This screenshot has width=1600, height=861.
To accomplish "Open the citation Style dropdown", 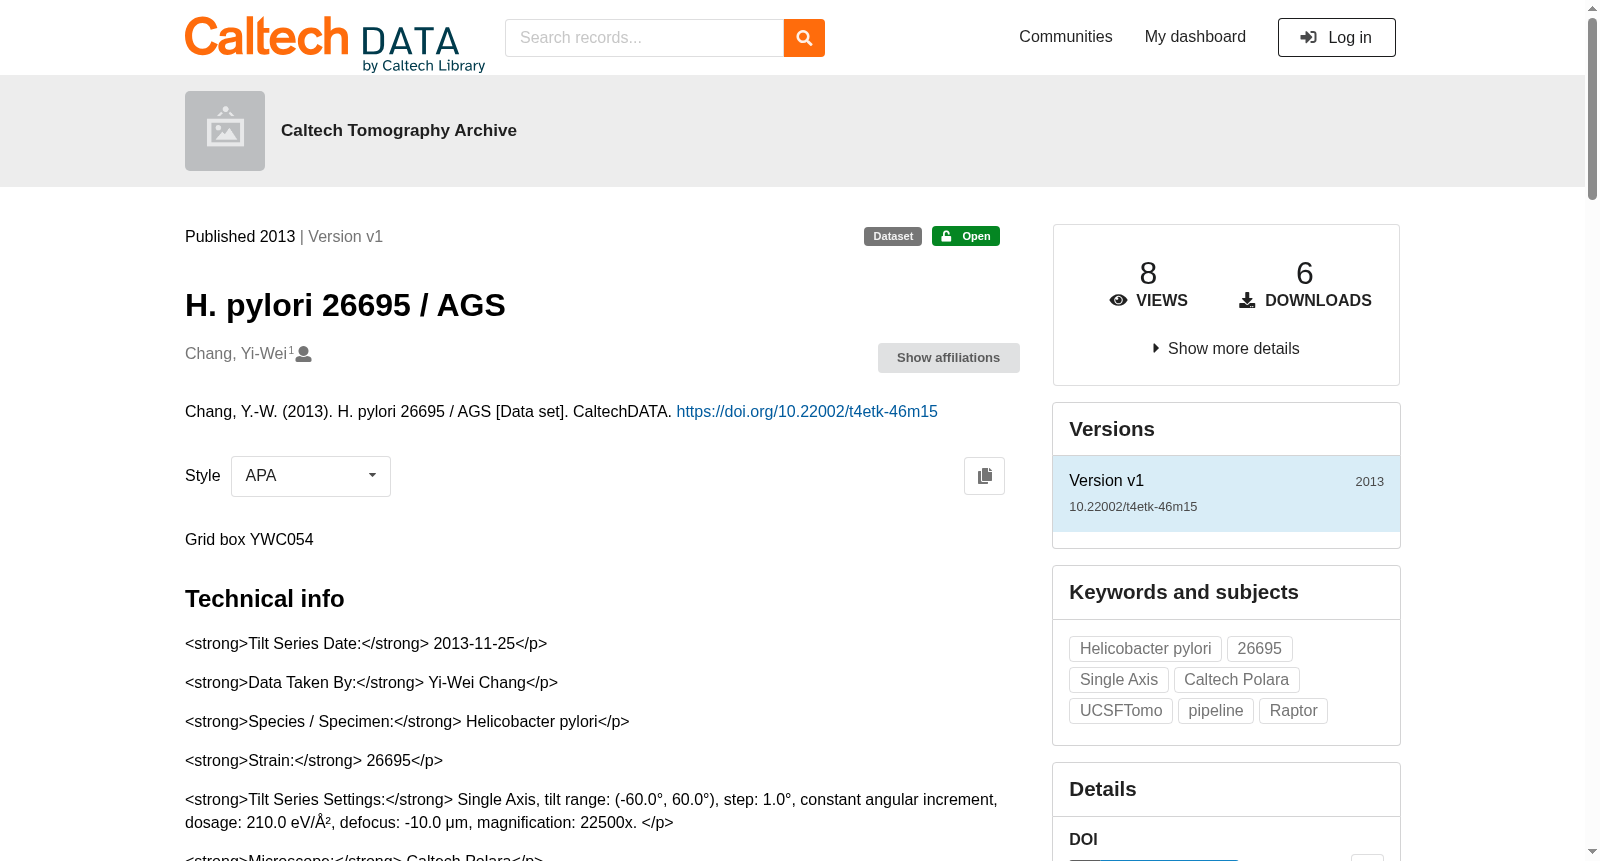I will click(311, 476).
